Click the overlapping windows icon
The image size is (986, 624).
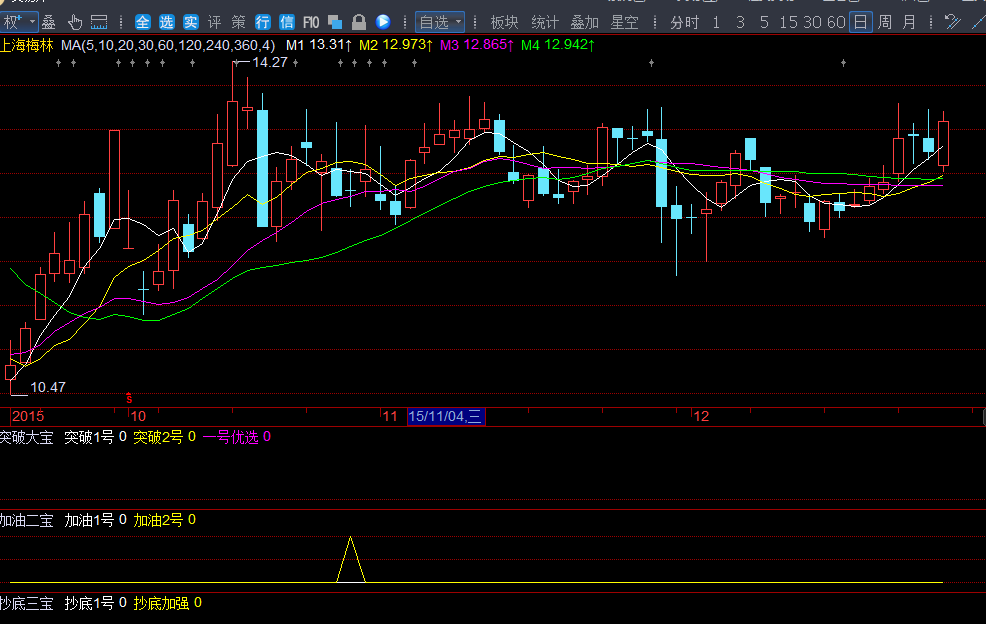click(335, 21)
